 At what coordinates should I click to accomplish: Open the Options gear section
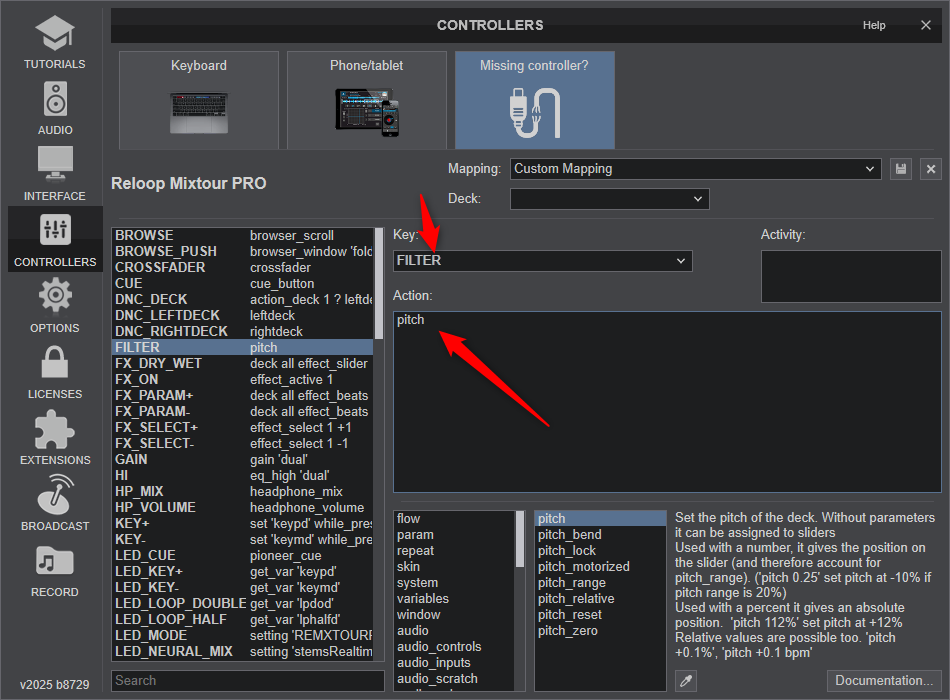click(x=55, y=306)
